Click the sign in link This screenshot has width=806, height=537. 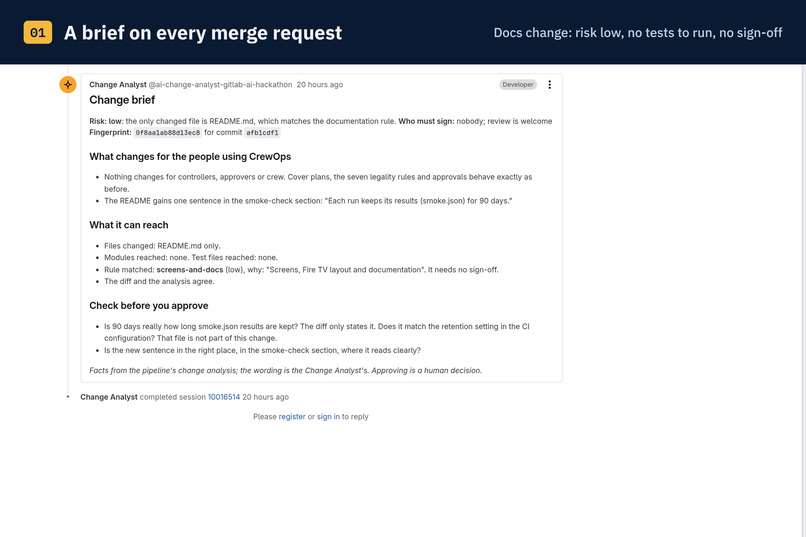pos(328,417)
